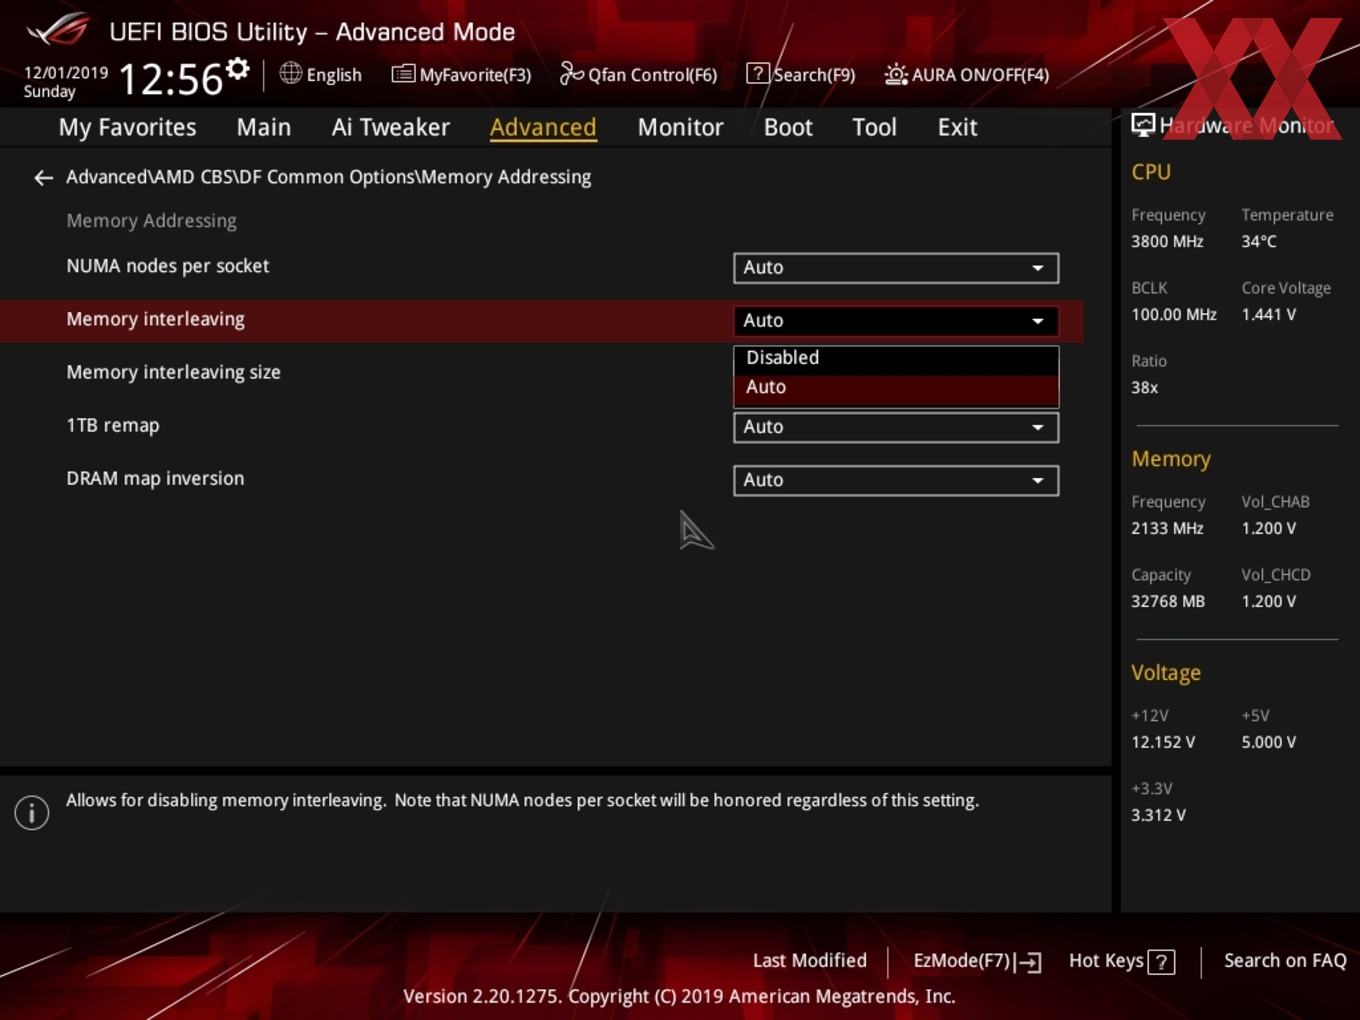
Task: Select the NUMA nodes per socket row
Action: pos(541,267)
